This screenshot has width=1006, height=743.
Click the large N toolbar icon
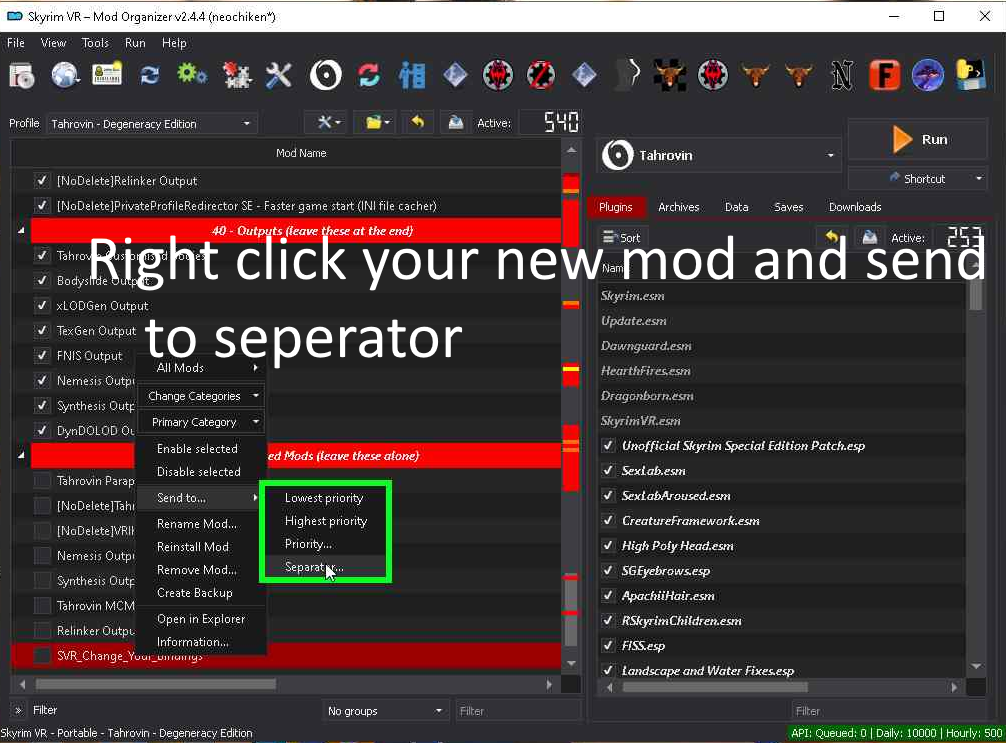(x=842, y=75)
